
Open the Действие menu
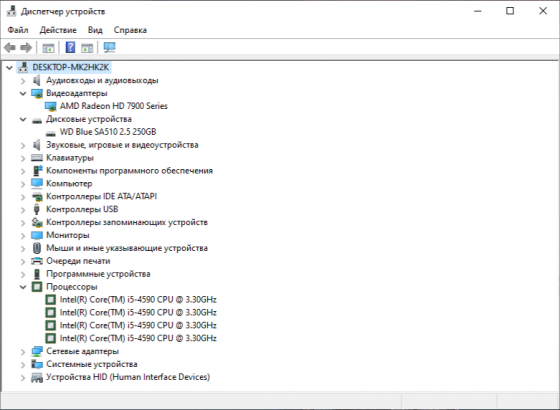58,30
